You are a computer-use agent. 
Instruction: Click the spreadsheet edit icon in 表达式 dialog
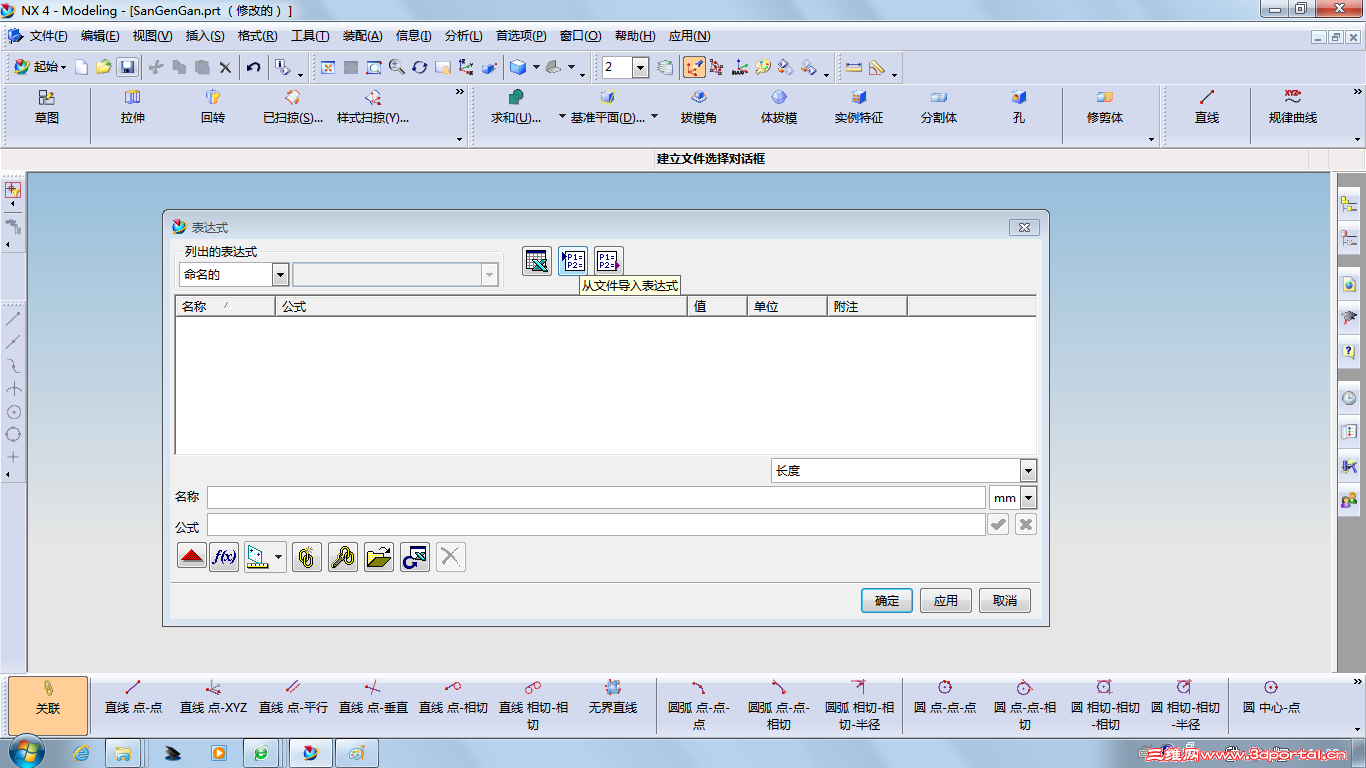click(537, 261)
